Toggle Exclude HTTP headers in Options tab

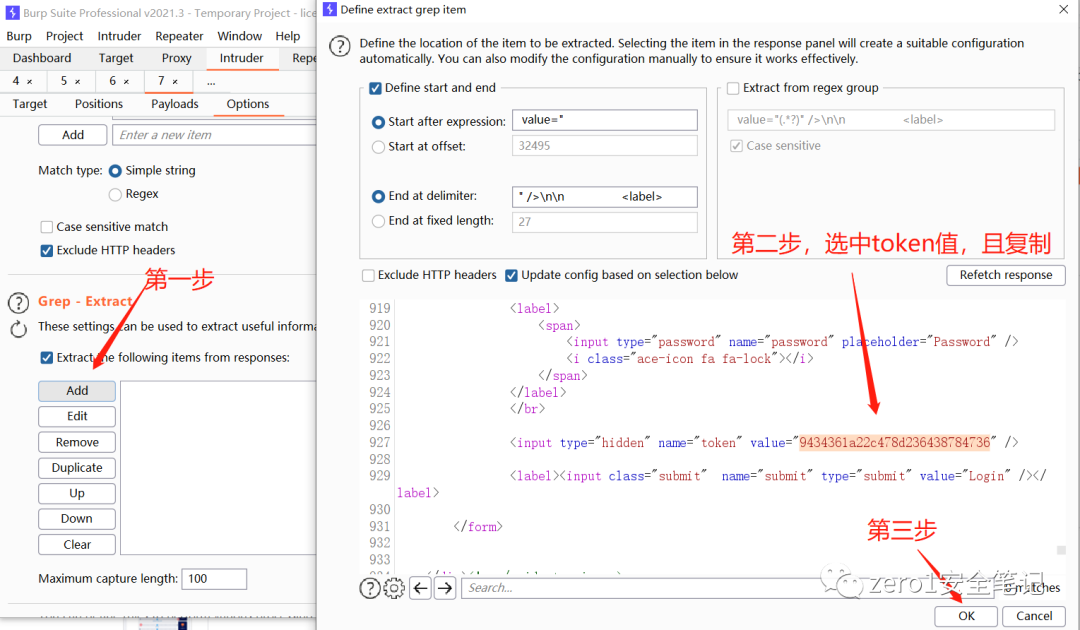click(x=47, y=251)
